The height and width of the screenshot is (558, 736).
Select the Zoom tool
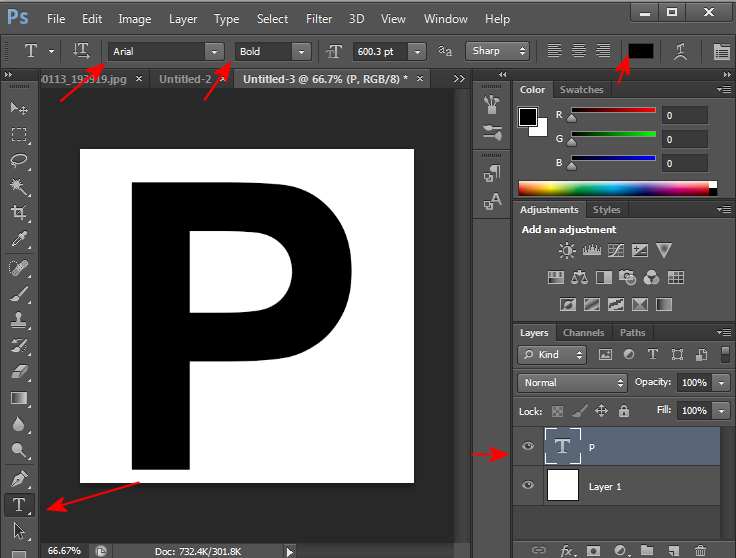point(19,451)
